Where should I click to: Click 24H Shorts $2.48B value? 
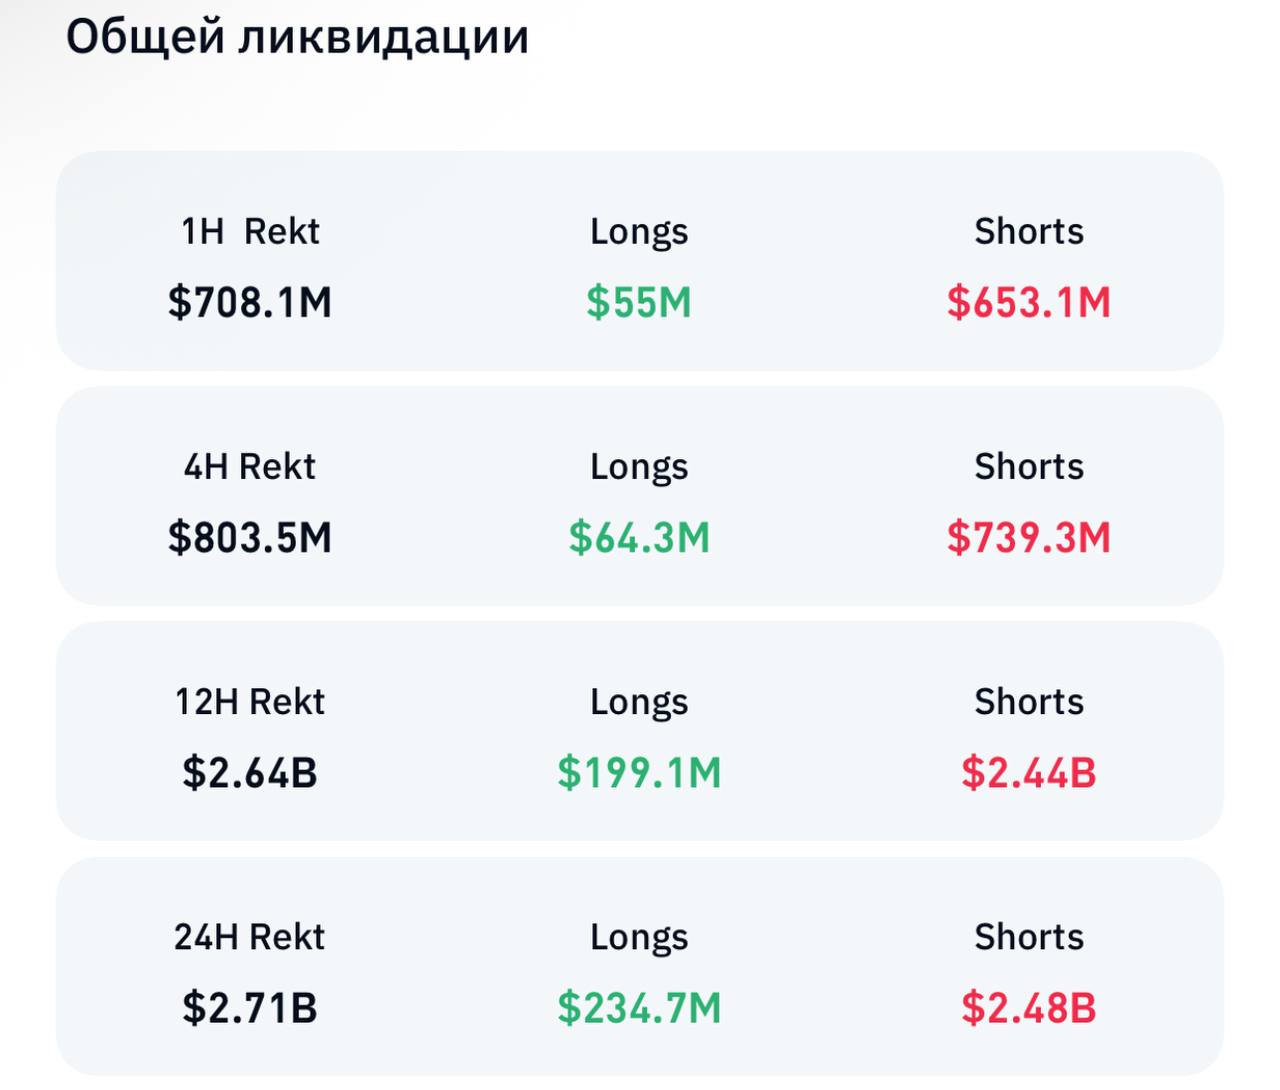(1029, 1007)
